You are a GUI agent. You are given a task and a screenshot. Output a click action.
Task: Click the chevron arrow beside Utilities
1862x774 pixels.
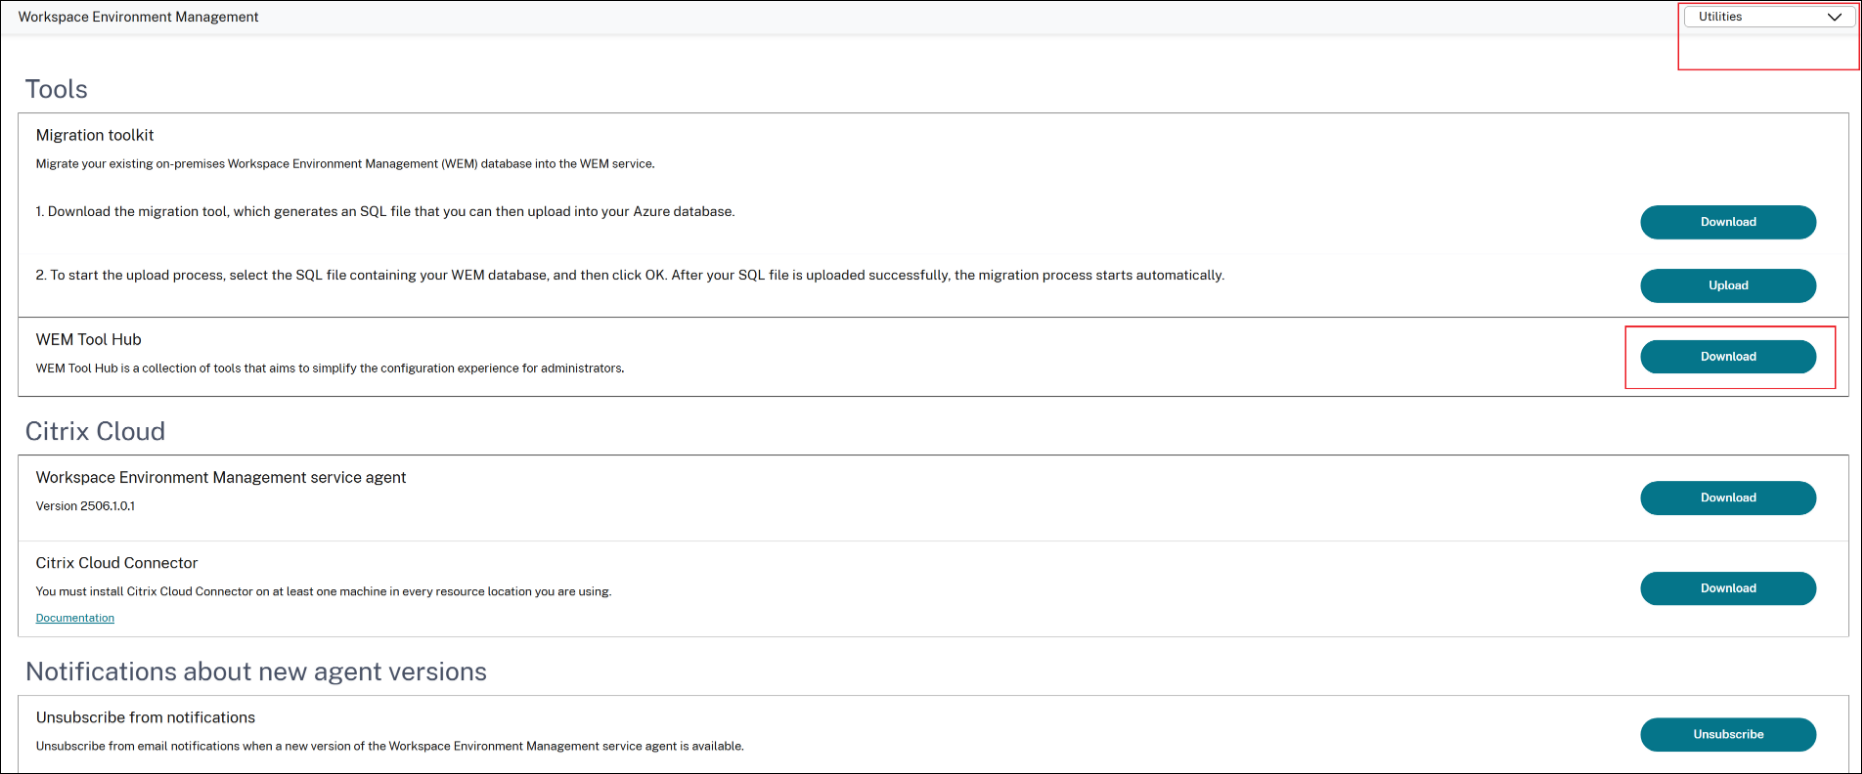tap(1834, 17)
